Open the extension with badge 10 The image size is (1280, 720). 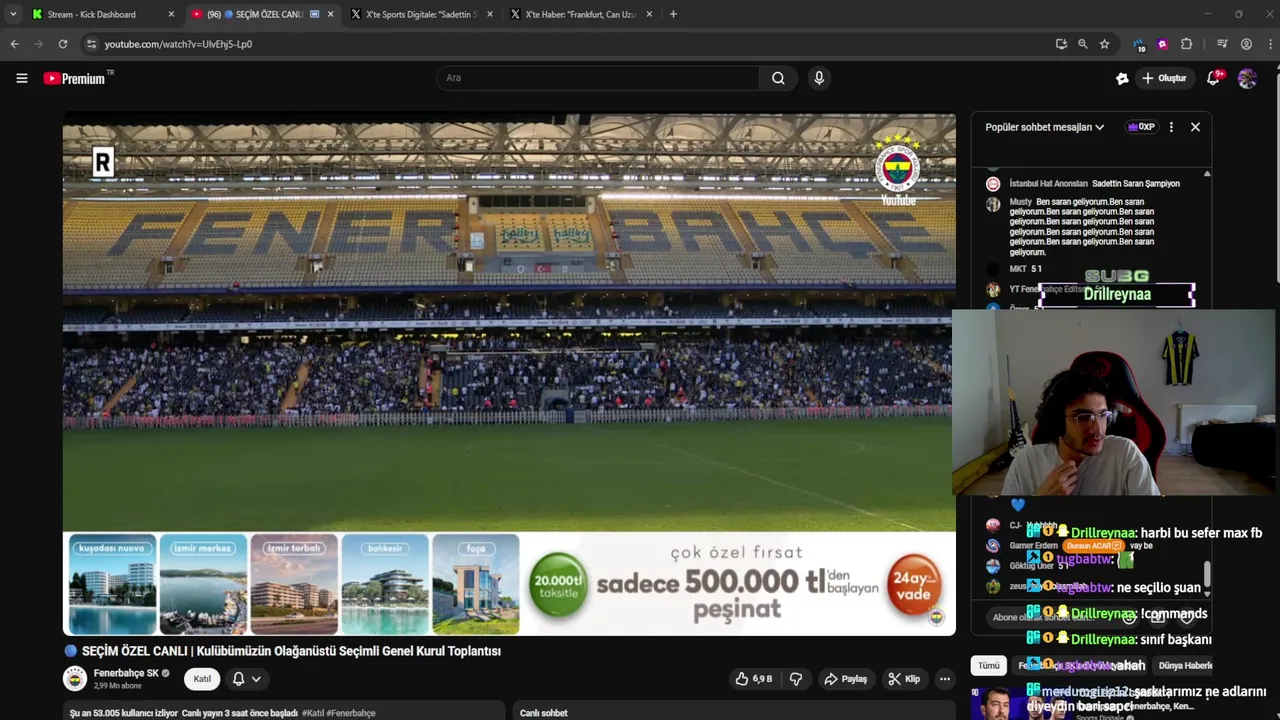pyautogui.click(x=1139, y=44)
